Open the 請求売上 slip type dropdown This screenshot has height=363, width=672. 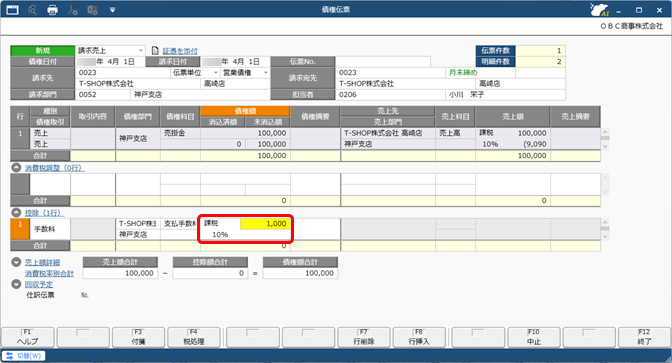tap(141, 51)
